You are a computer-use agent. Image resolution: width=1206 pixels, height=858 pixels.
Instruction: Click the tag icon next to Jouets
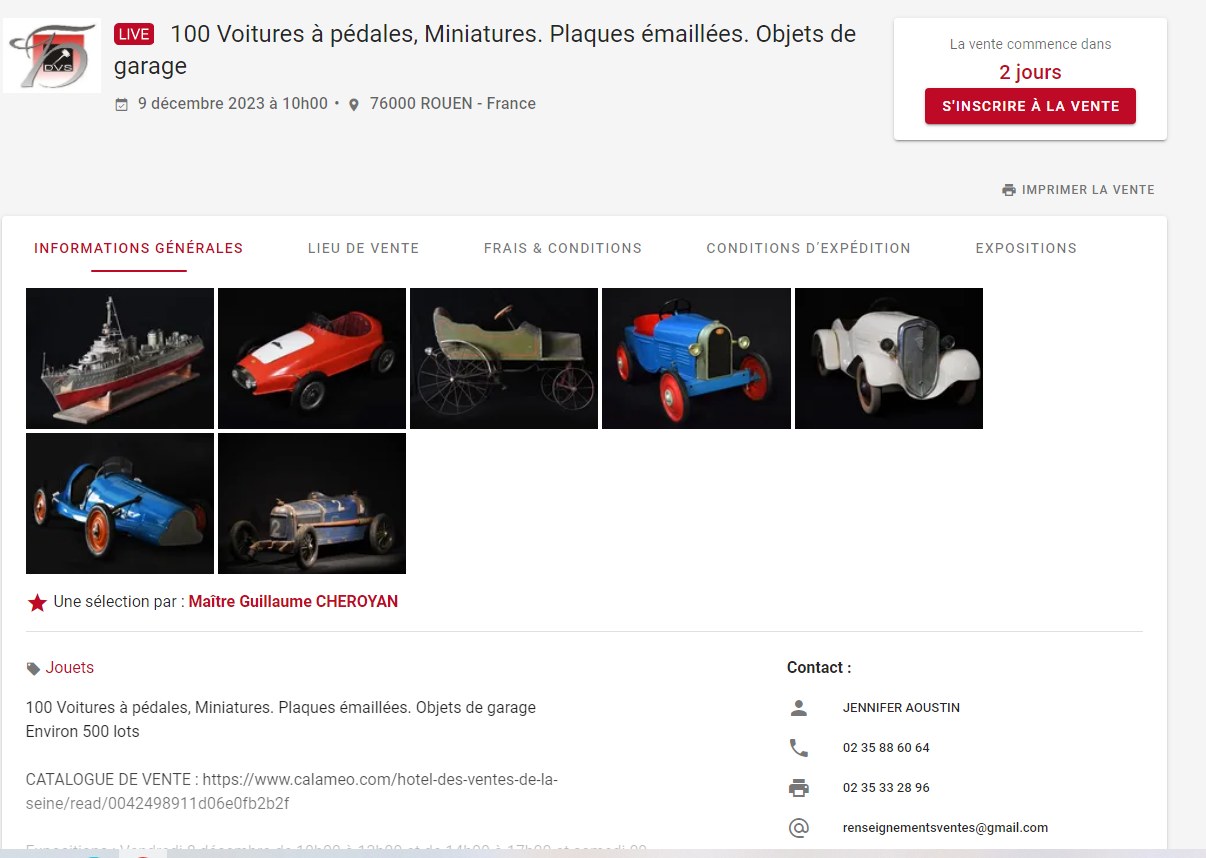tap(33, 669)
